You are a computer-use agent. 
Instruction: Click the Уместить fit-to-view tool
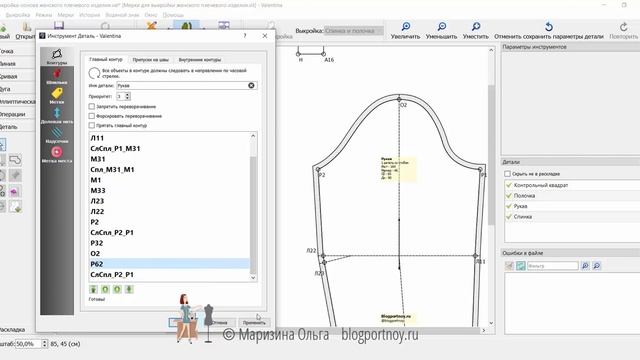[476, 31]
